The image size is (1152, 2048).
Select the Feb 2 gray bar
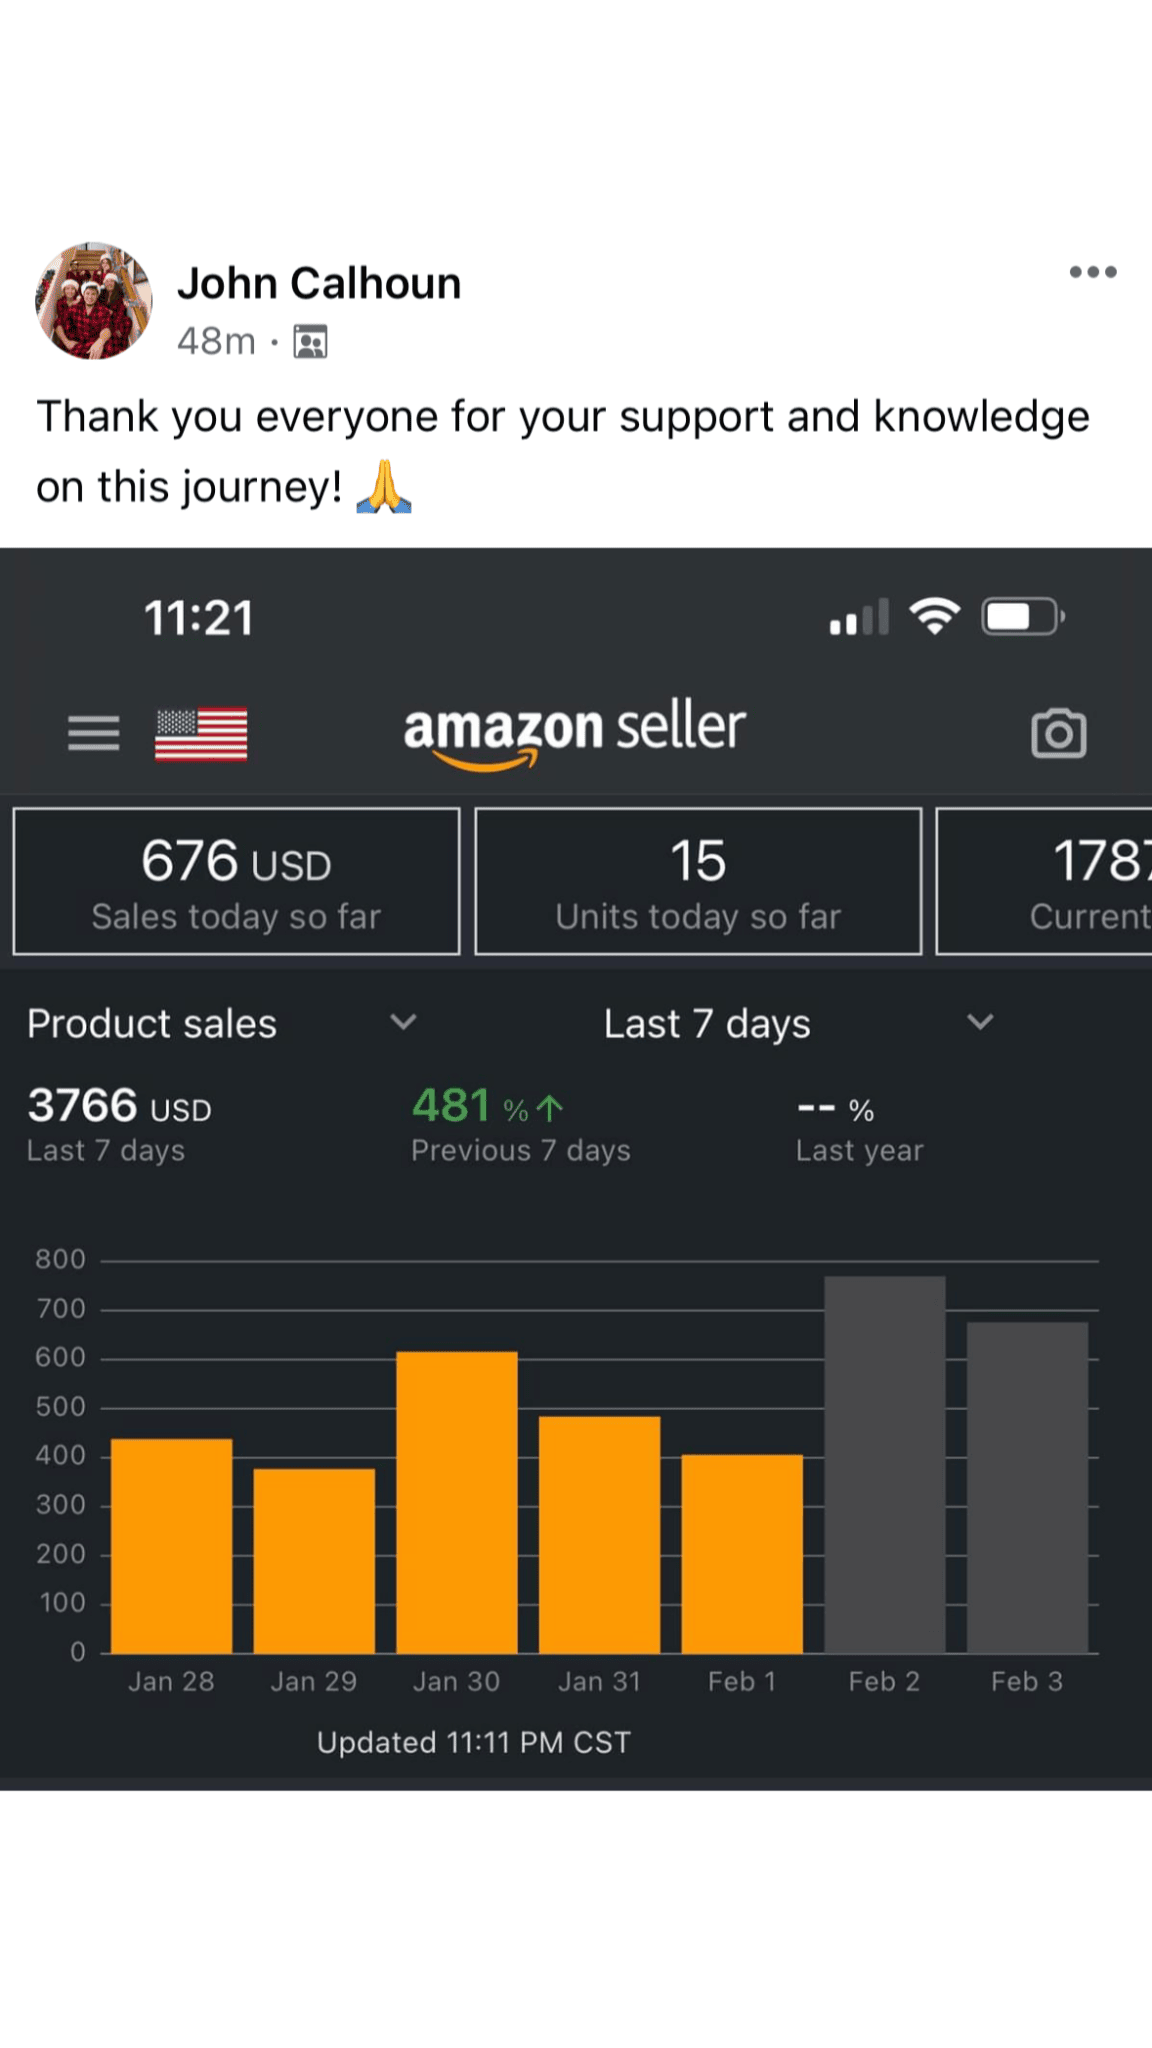(884, 1464)
